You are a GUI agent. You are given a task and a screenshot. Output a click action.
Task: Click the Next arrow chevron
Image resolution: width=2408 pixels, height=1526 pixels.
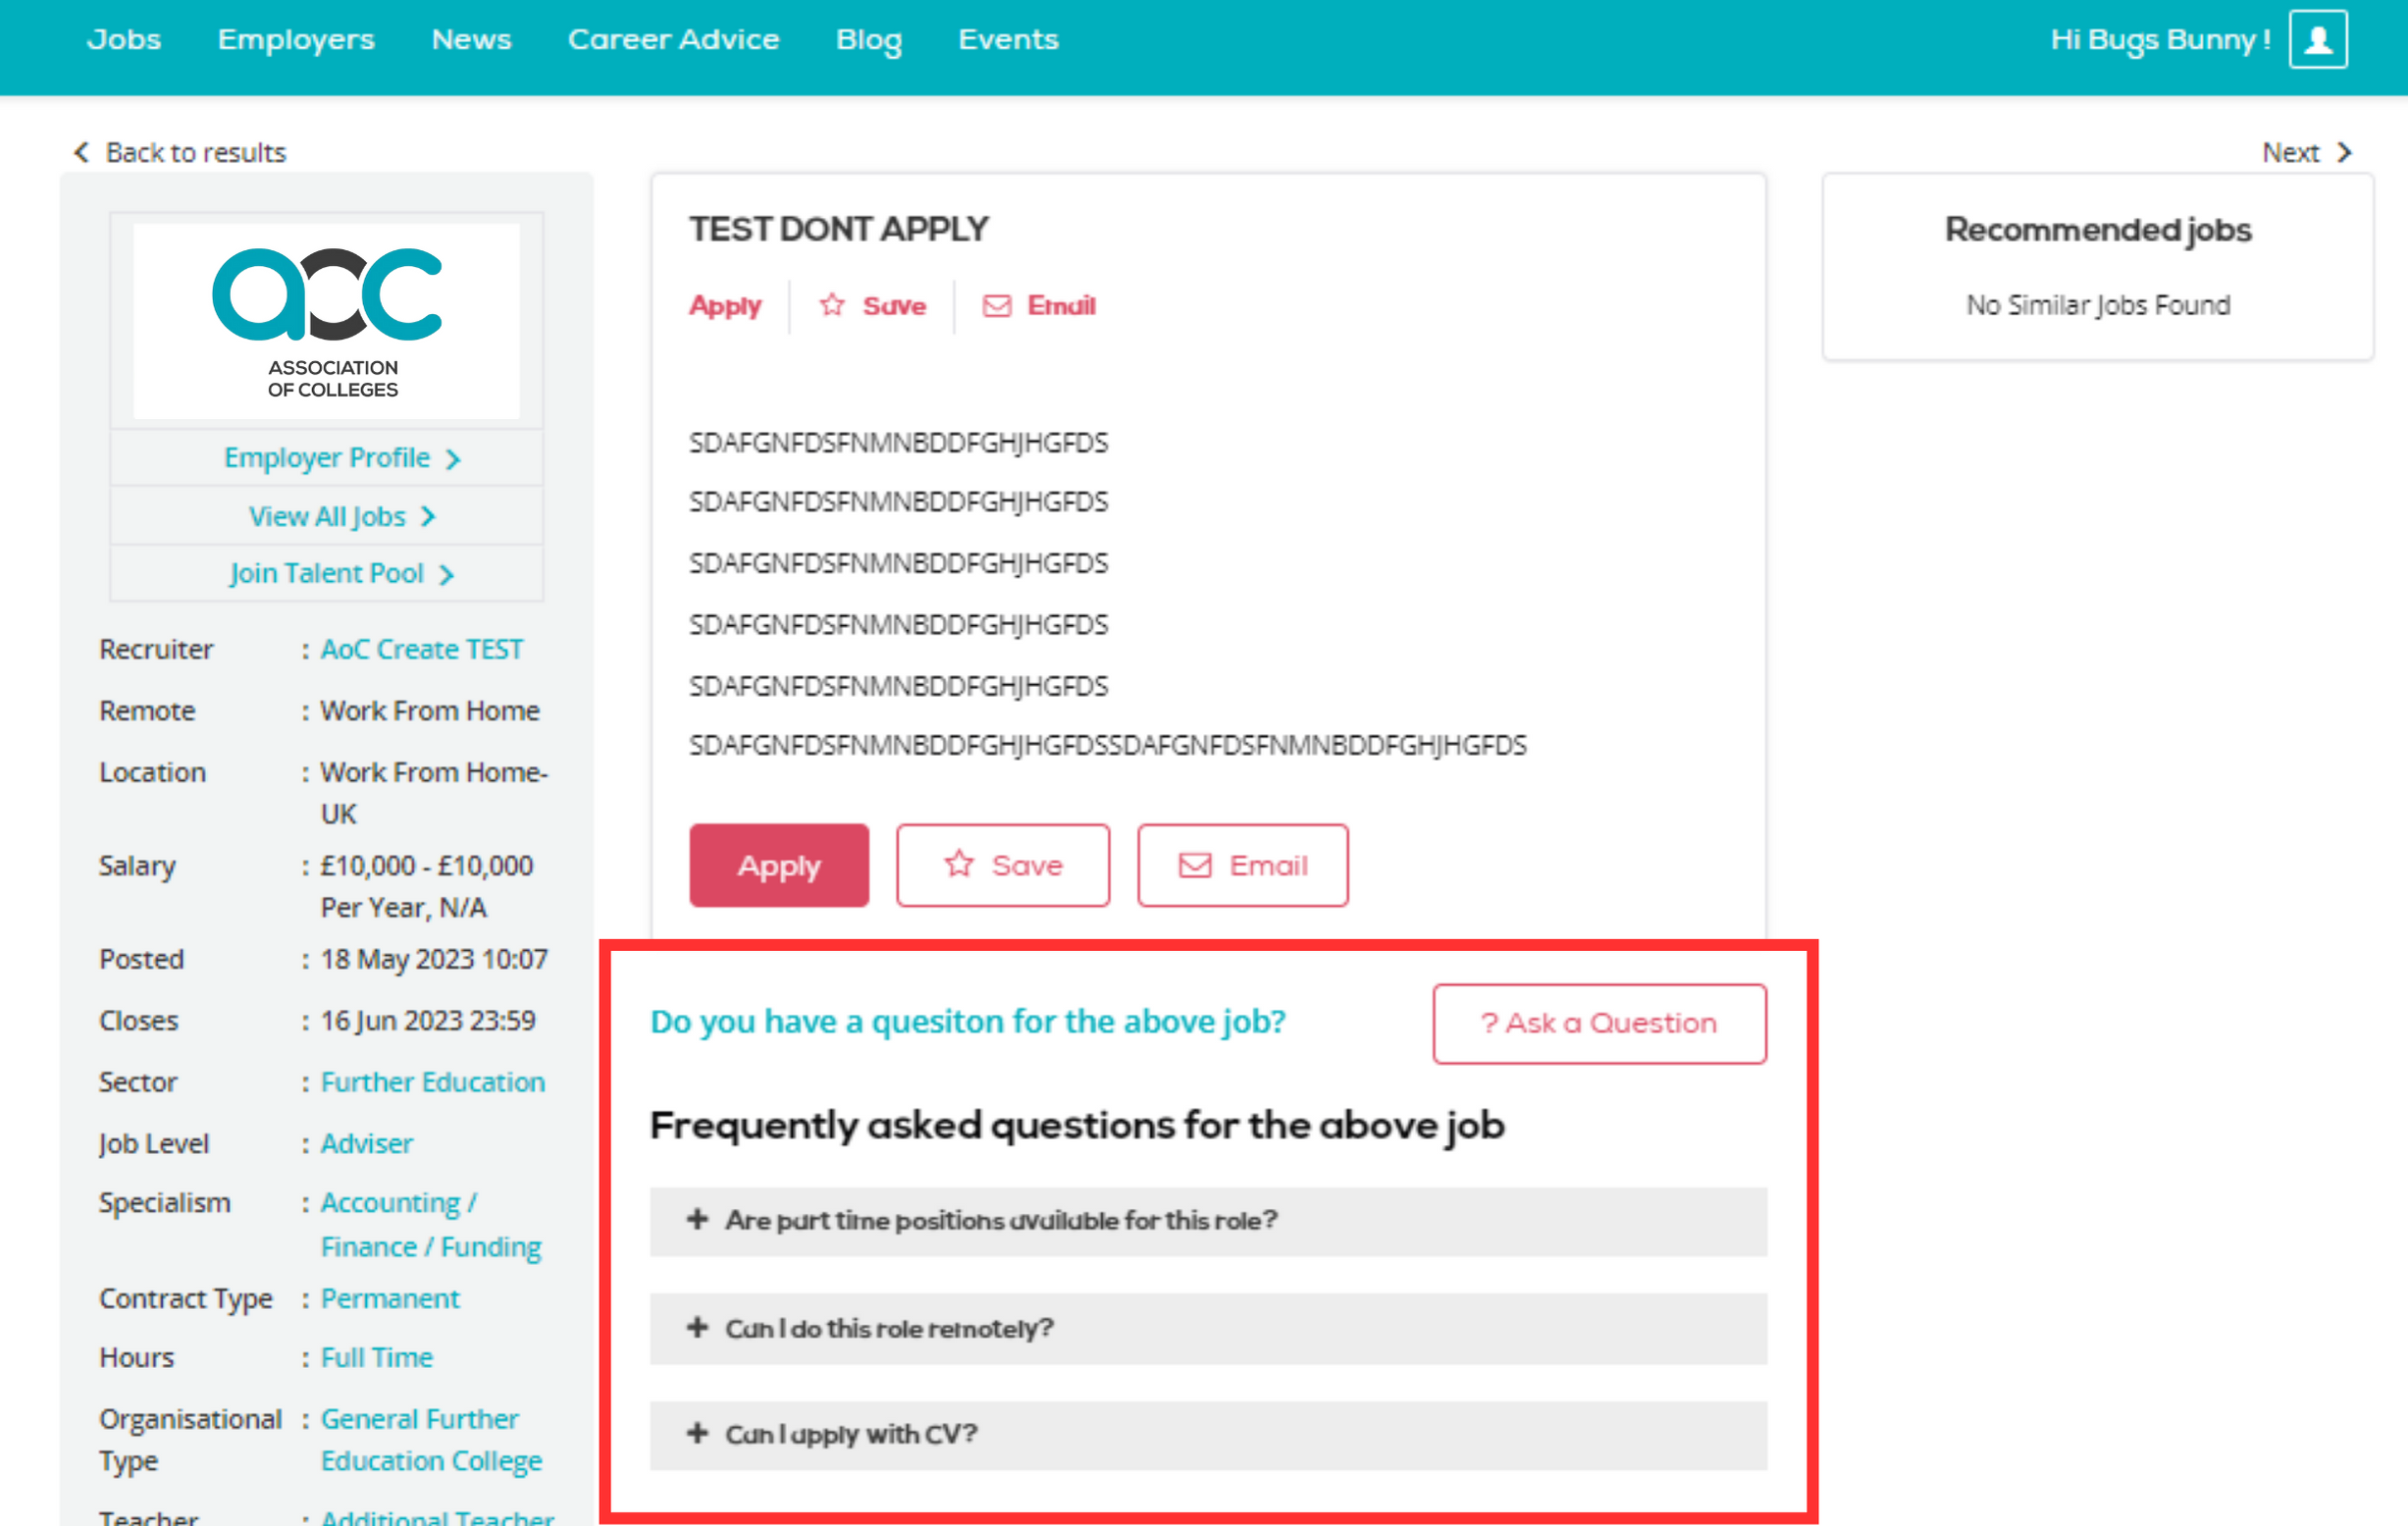pyautogui.click(x=2344, y=152)
